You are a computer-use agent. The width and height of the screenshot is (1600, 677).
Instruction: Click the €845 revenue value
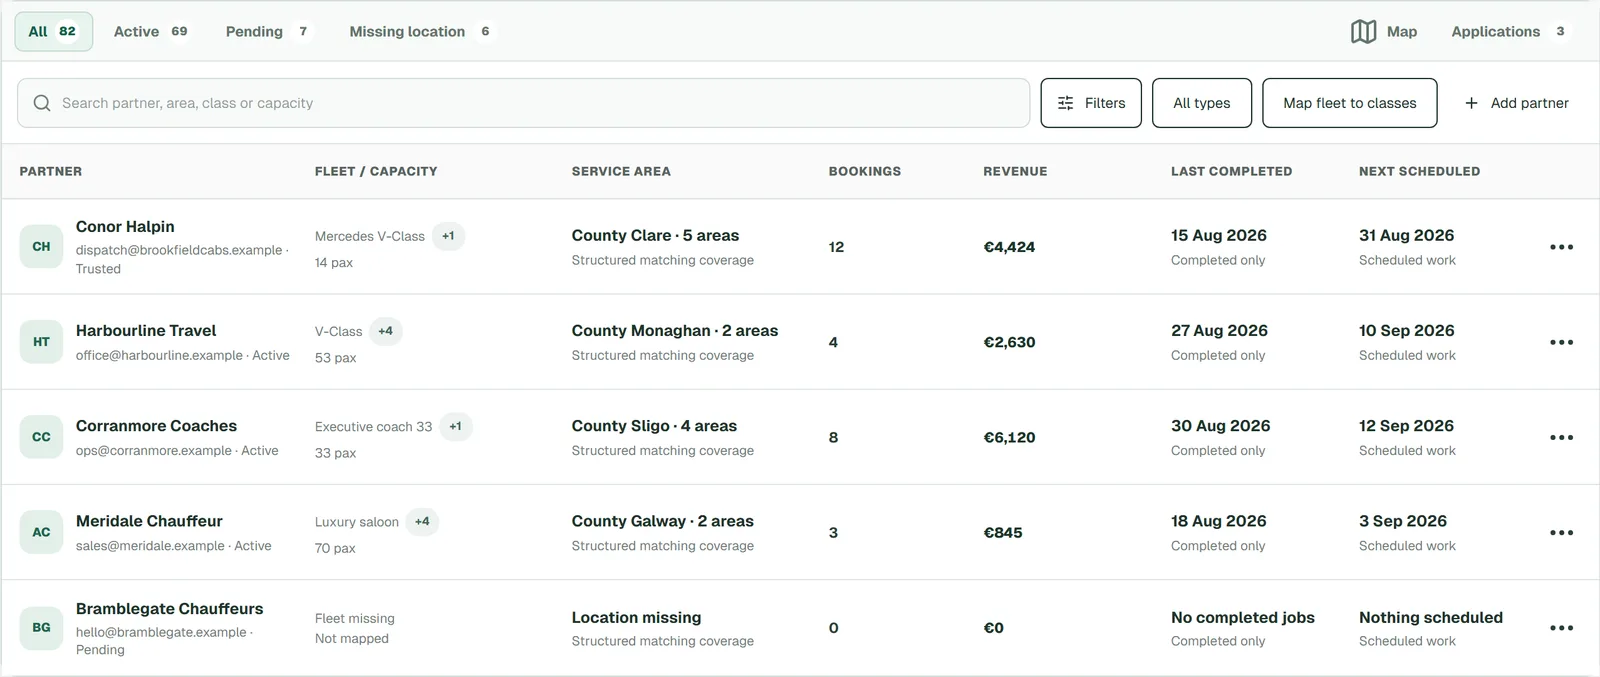click(1003, 532)
